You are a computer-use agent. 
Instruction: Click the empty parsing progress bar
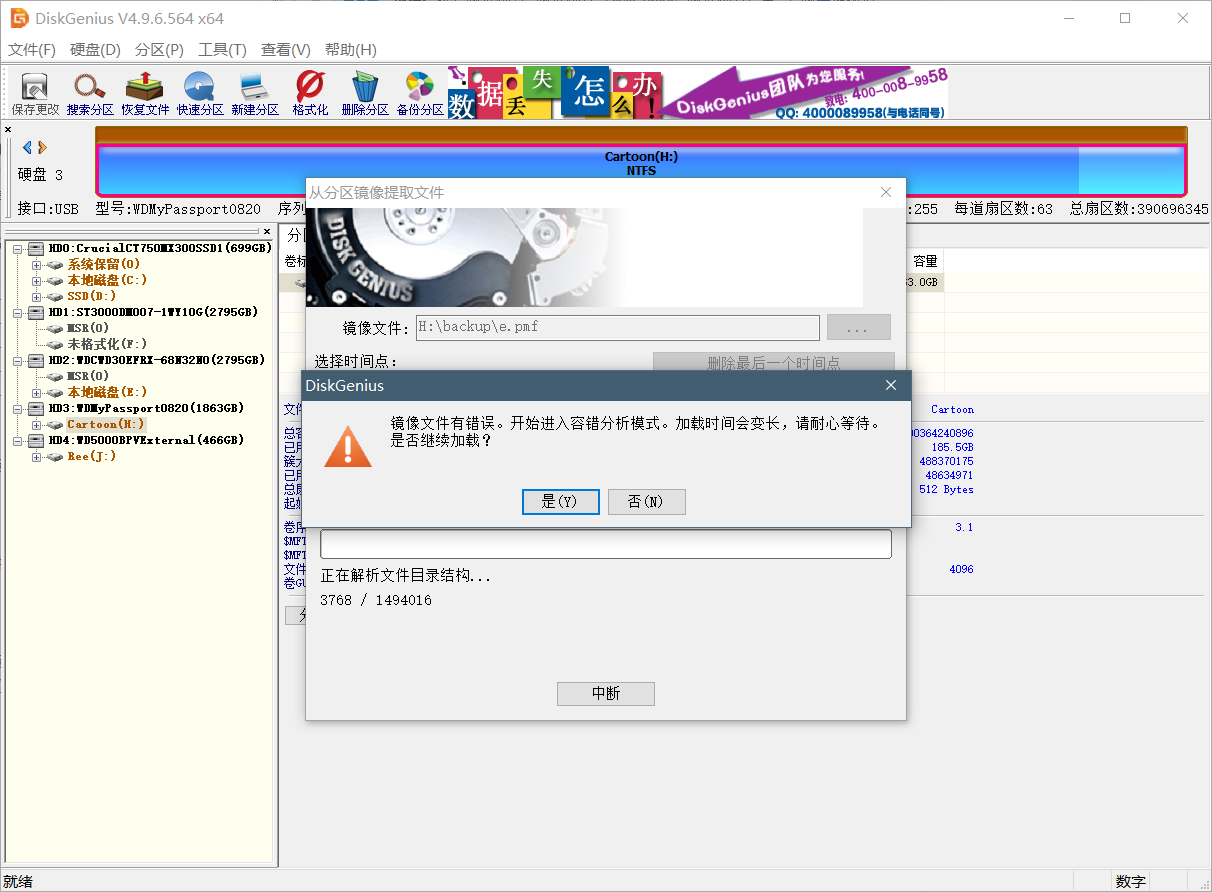click(x=606, y=544)
